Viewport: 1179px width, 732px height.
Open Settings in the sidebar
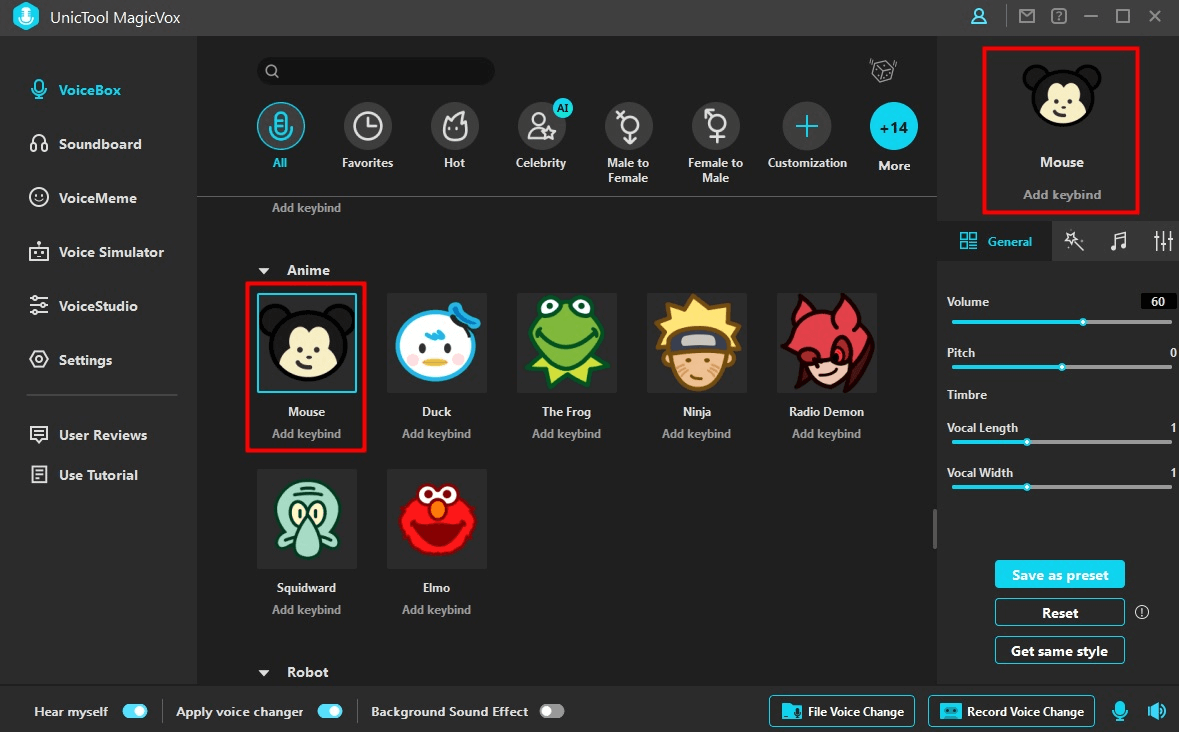click(71, 360)
